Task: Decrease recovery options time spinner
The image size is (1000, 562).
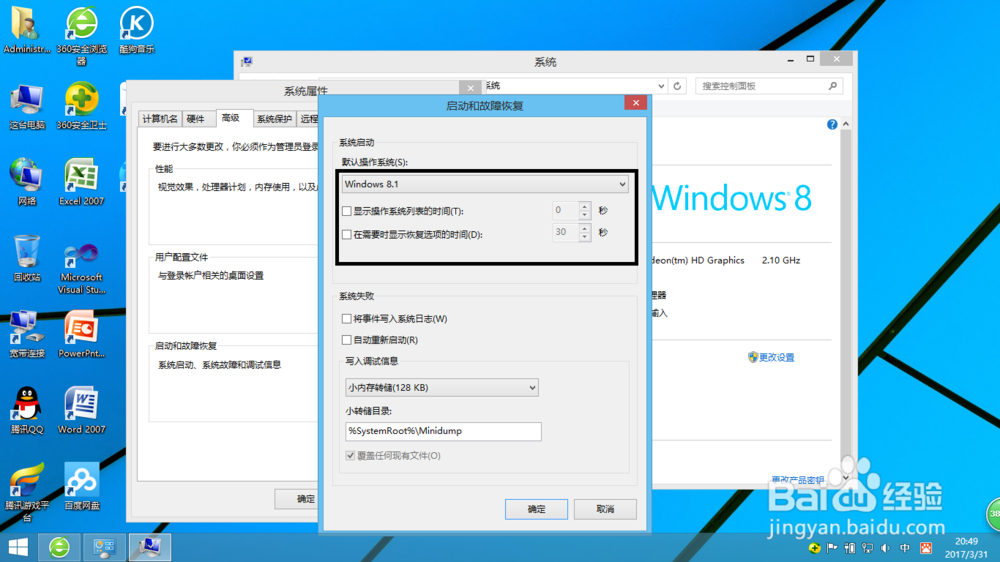Action: [584, 237]
